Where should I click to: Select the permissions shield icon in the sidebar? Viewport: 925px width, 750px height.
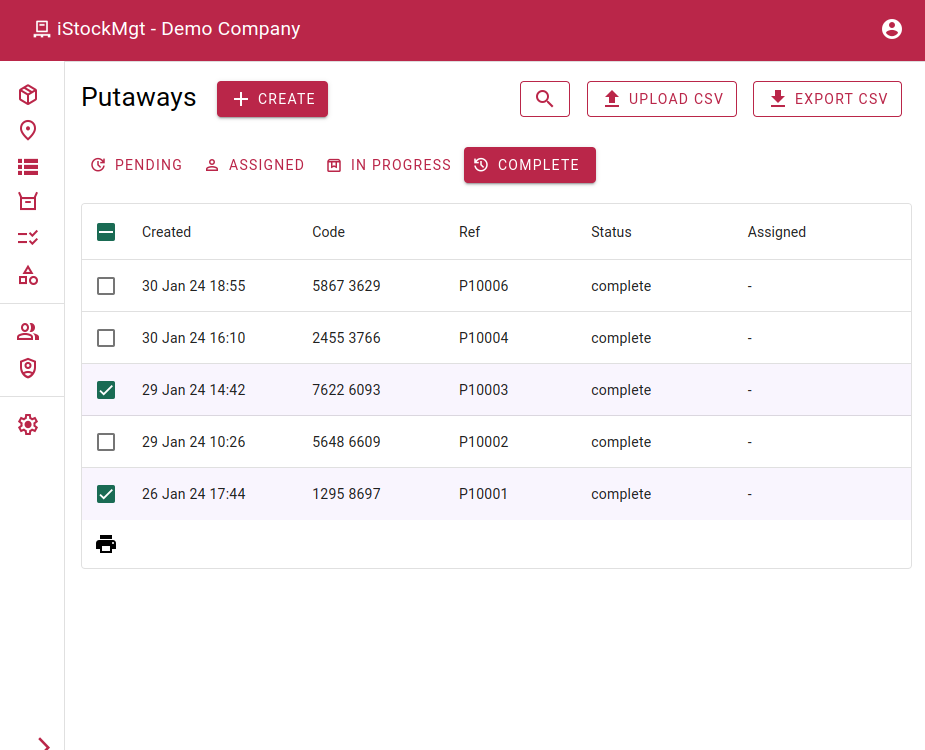(x=27, y=368)
